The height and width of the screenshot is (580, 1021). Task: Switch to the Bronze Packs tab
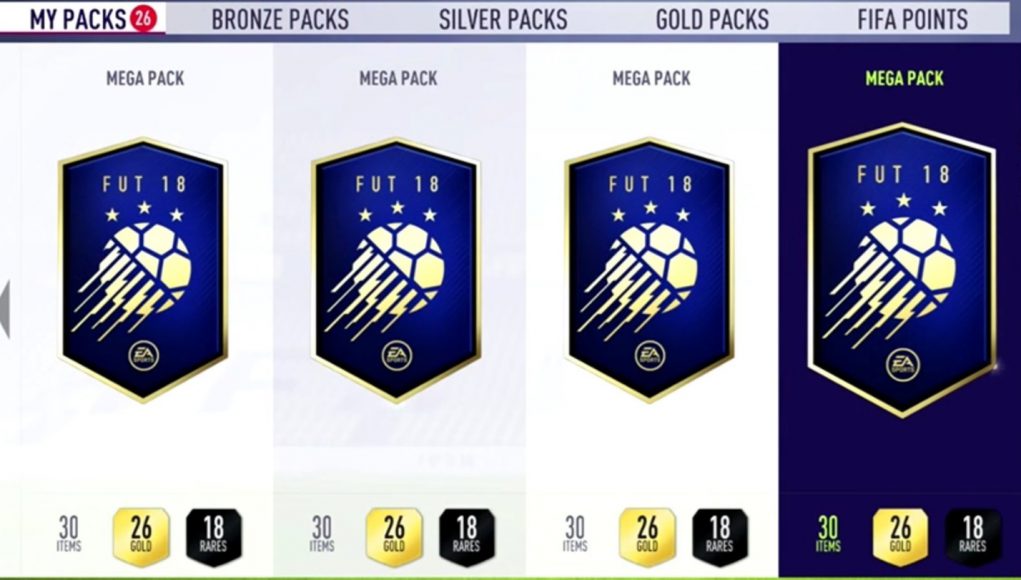(x=280, y=20)
